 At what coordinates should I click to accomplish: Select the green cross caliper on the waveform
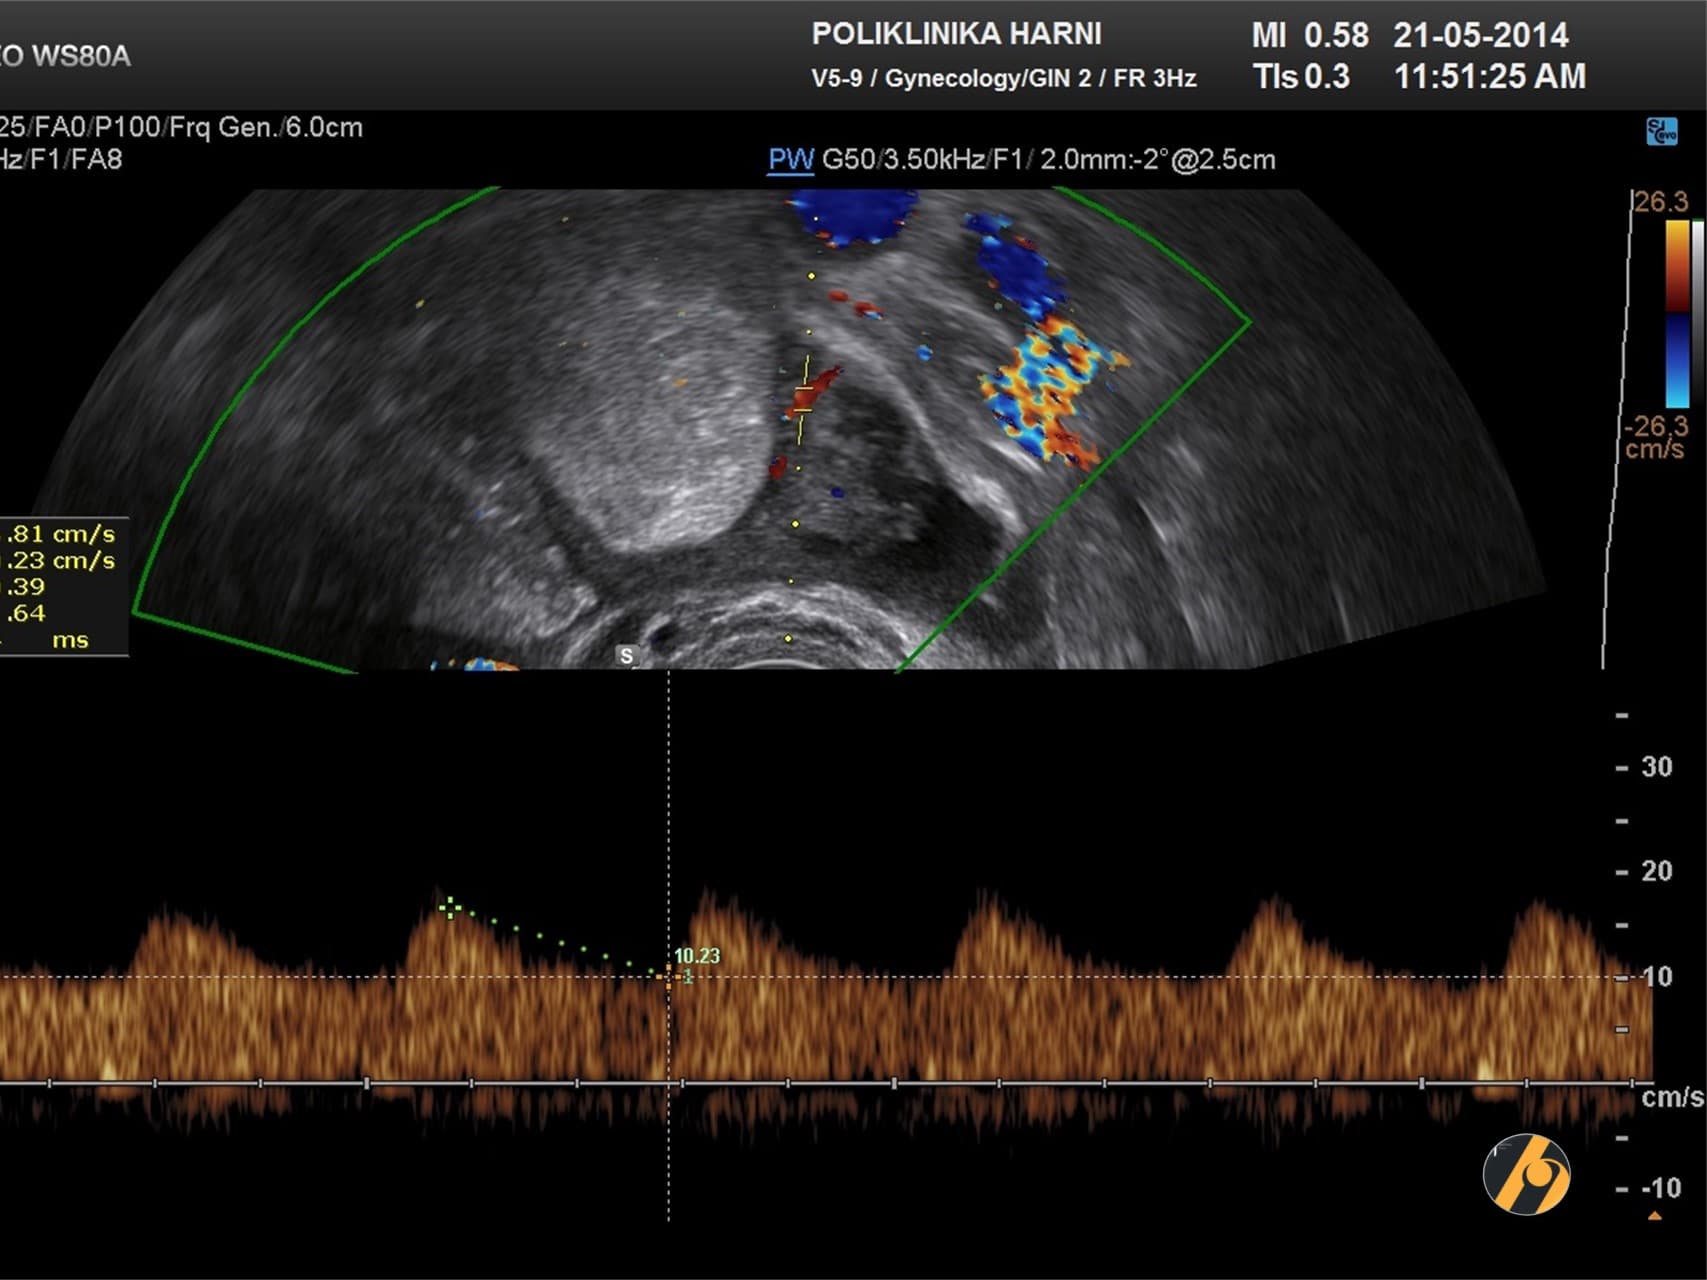[x=450, y=907]
